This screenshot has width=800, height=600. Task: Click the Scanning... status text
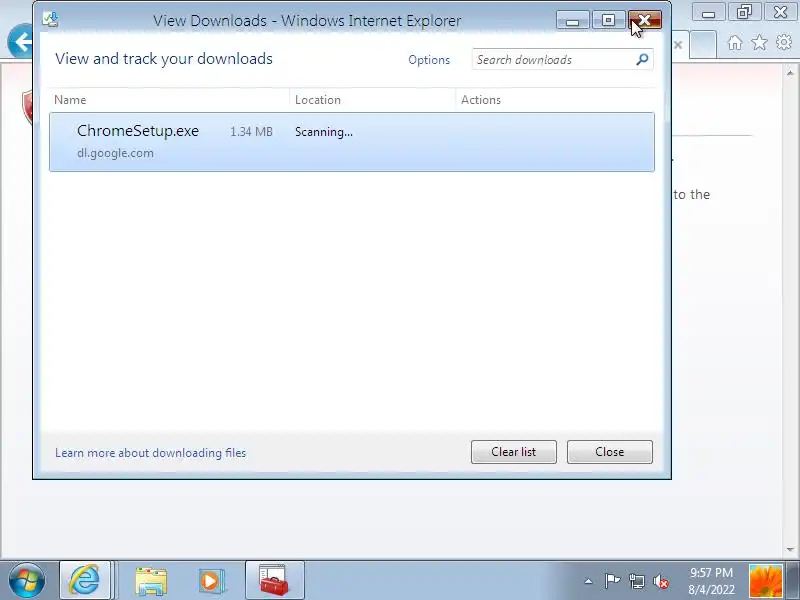pyautogui.click(x=323, y=132)
